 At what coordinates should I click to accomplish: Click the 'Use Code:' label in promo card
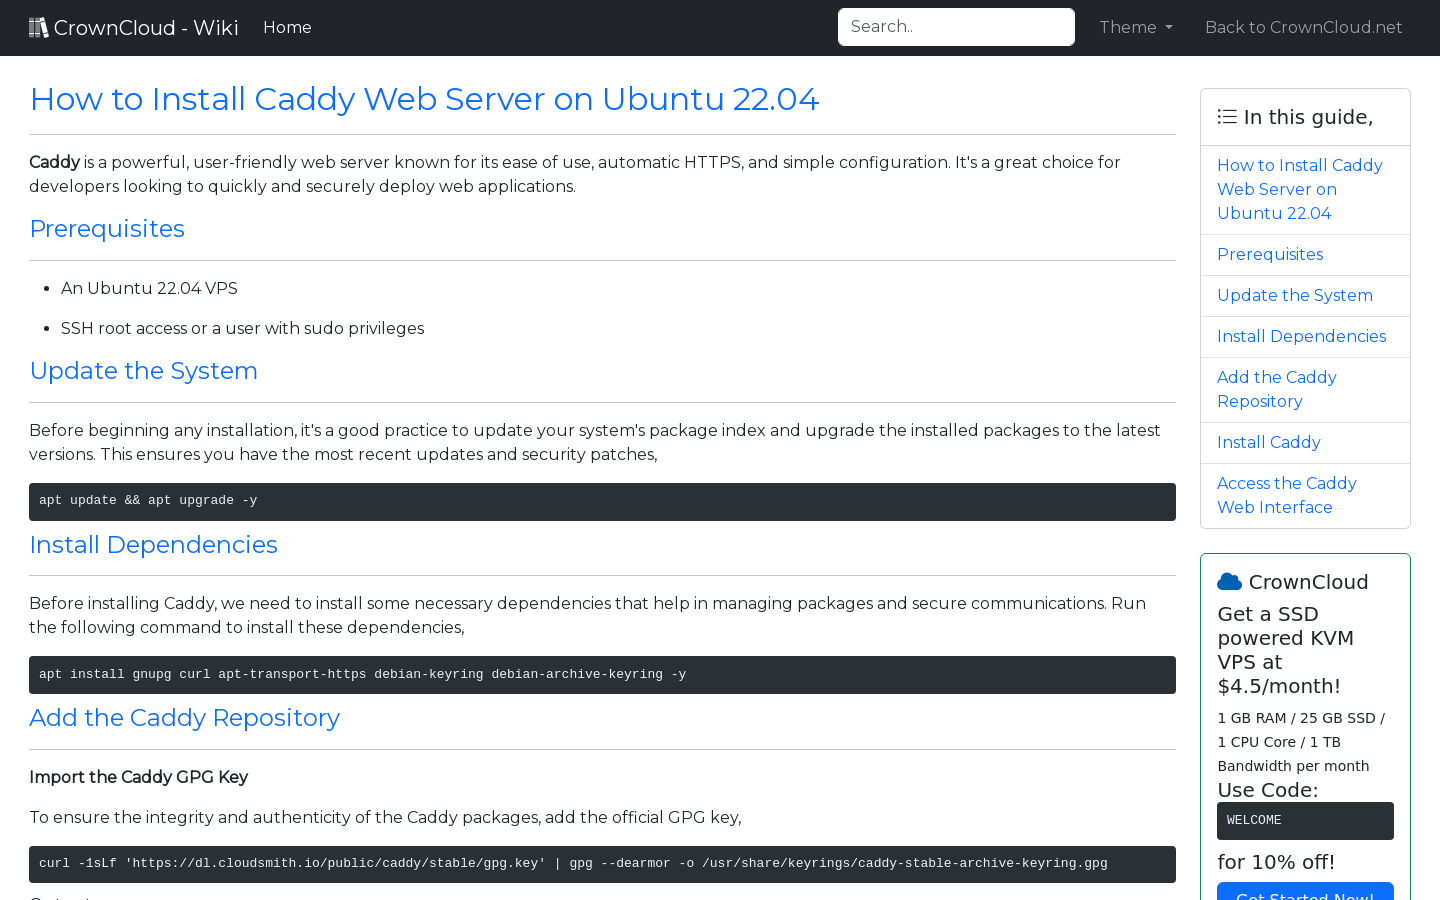[x=1267, y=790]
